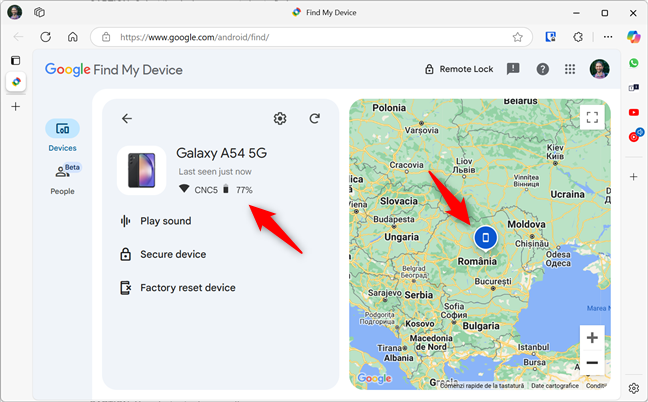Image resolution: width=648 pixels, height=402 pixels.
Task: Go back to the device list arrow
Action: click(x=127, y=119)
